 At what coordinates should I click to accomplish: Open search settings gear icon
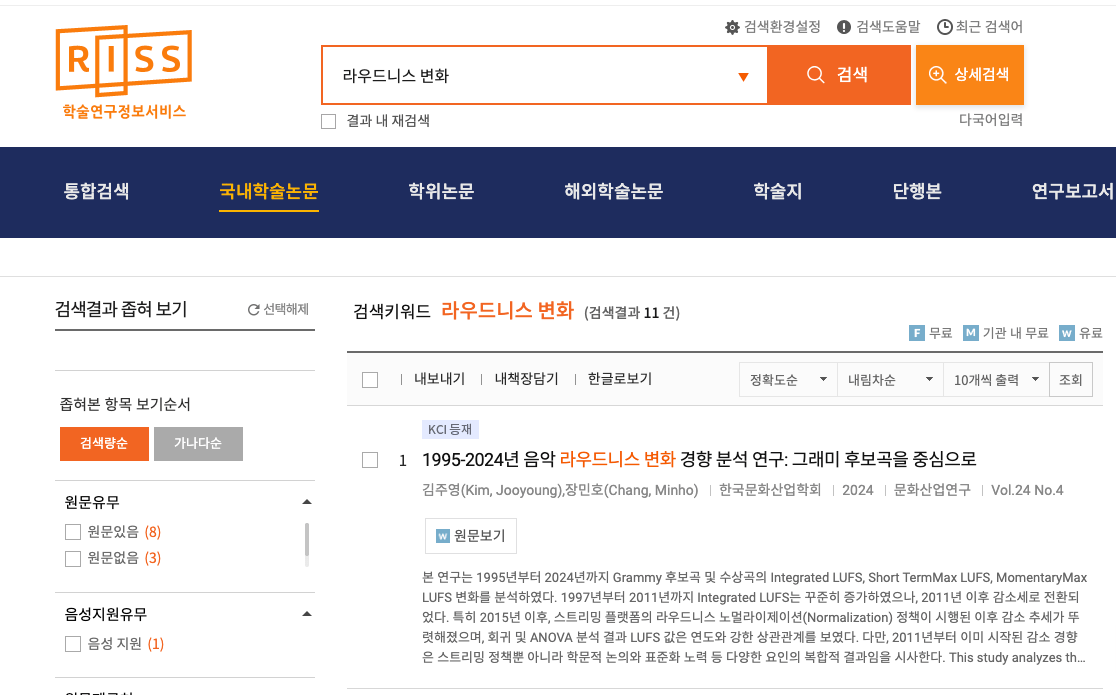732,27
